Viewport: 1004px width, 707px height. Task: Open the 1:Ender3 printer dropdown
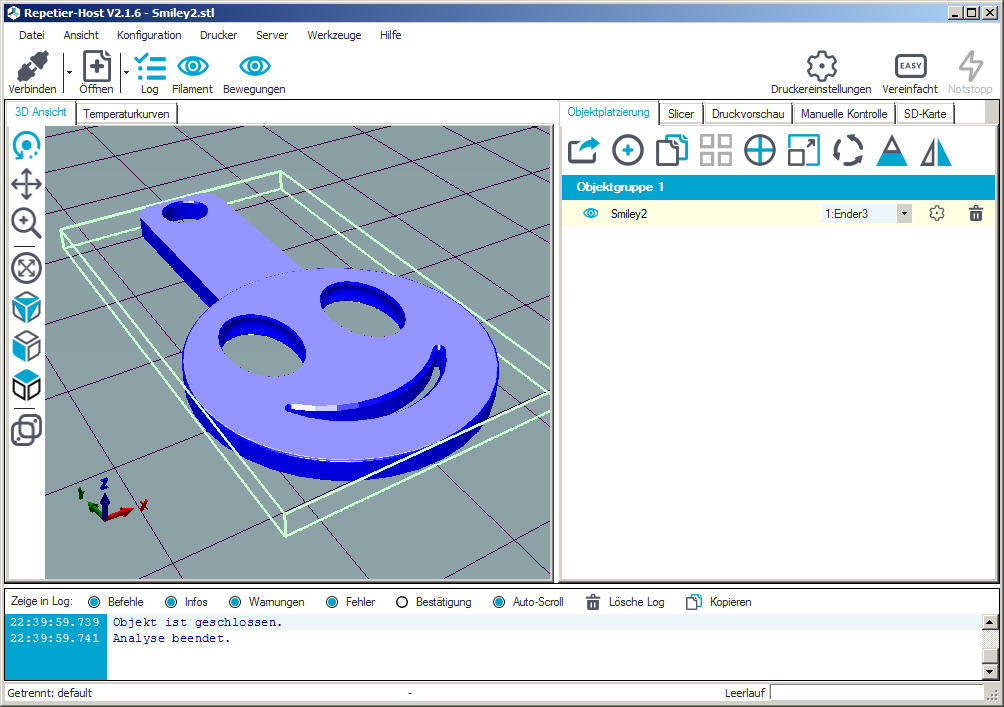tap(904, 213)
